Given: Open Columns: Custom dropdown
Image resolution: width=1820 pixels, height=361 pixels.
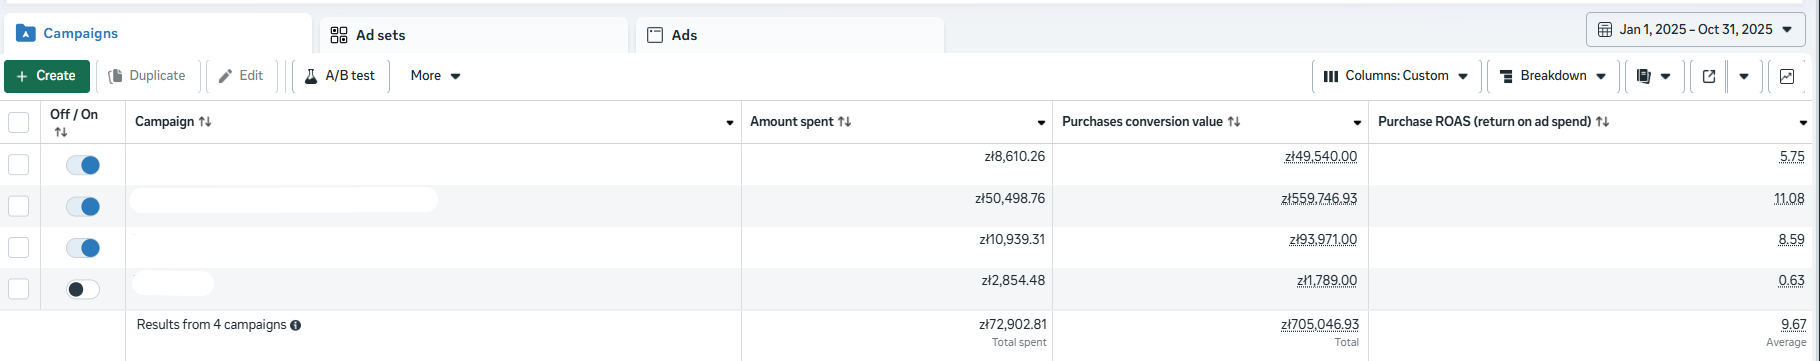Looking at the screenshot, I should [1396, 76].
